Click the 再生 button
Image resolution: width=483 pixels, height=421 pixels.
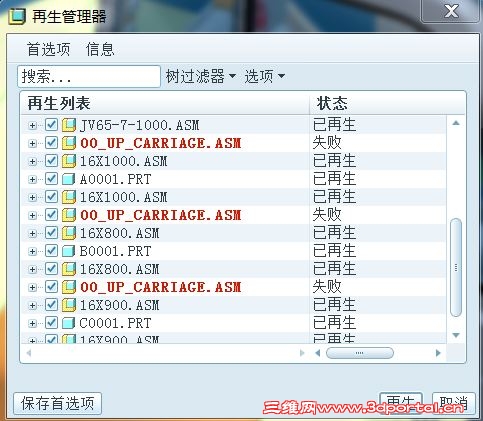(401, 403)
